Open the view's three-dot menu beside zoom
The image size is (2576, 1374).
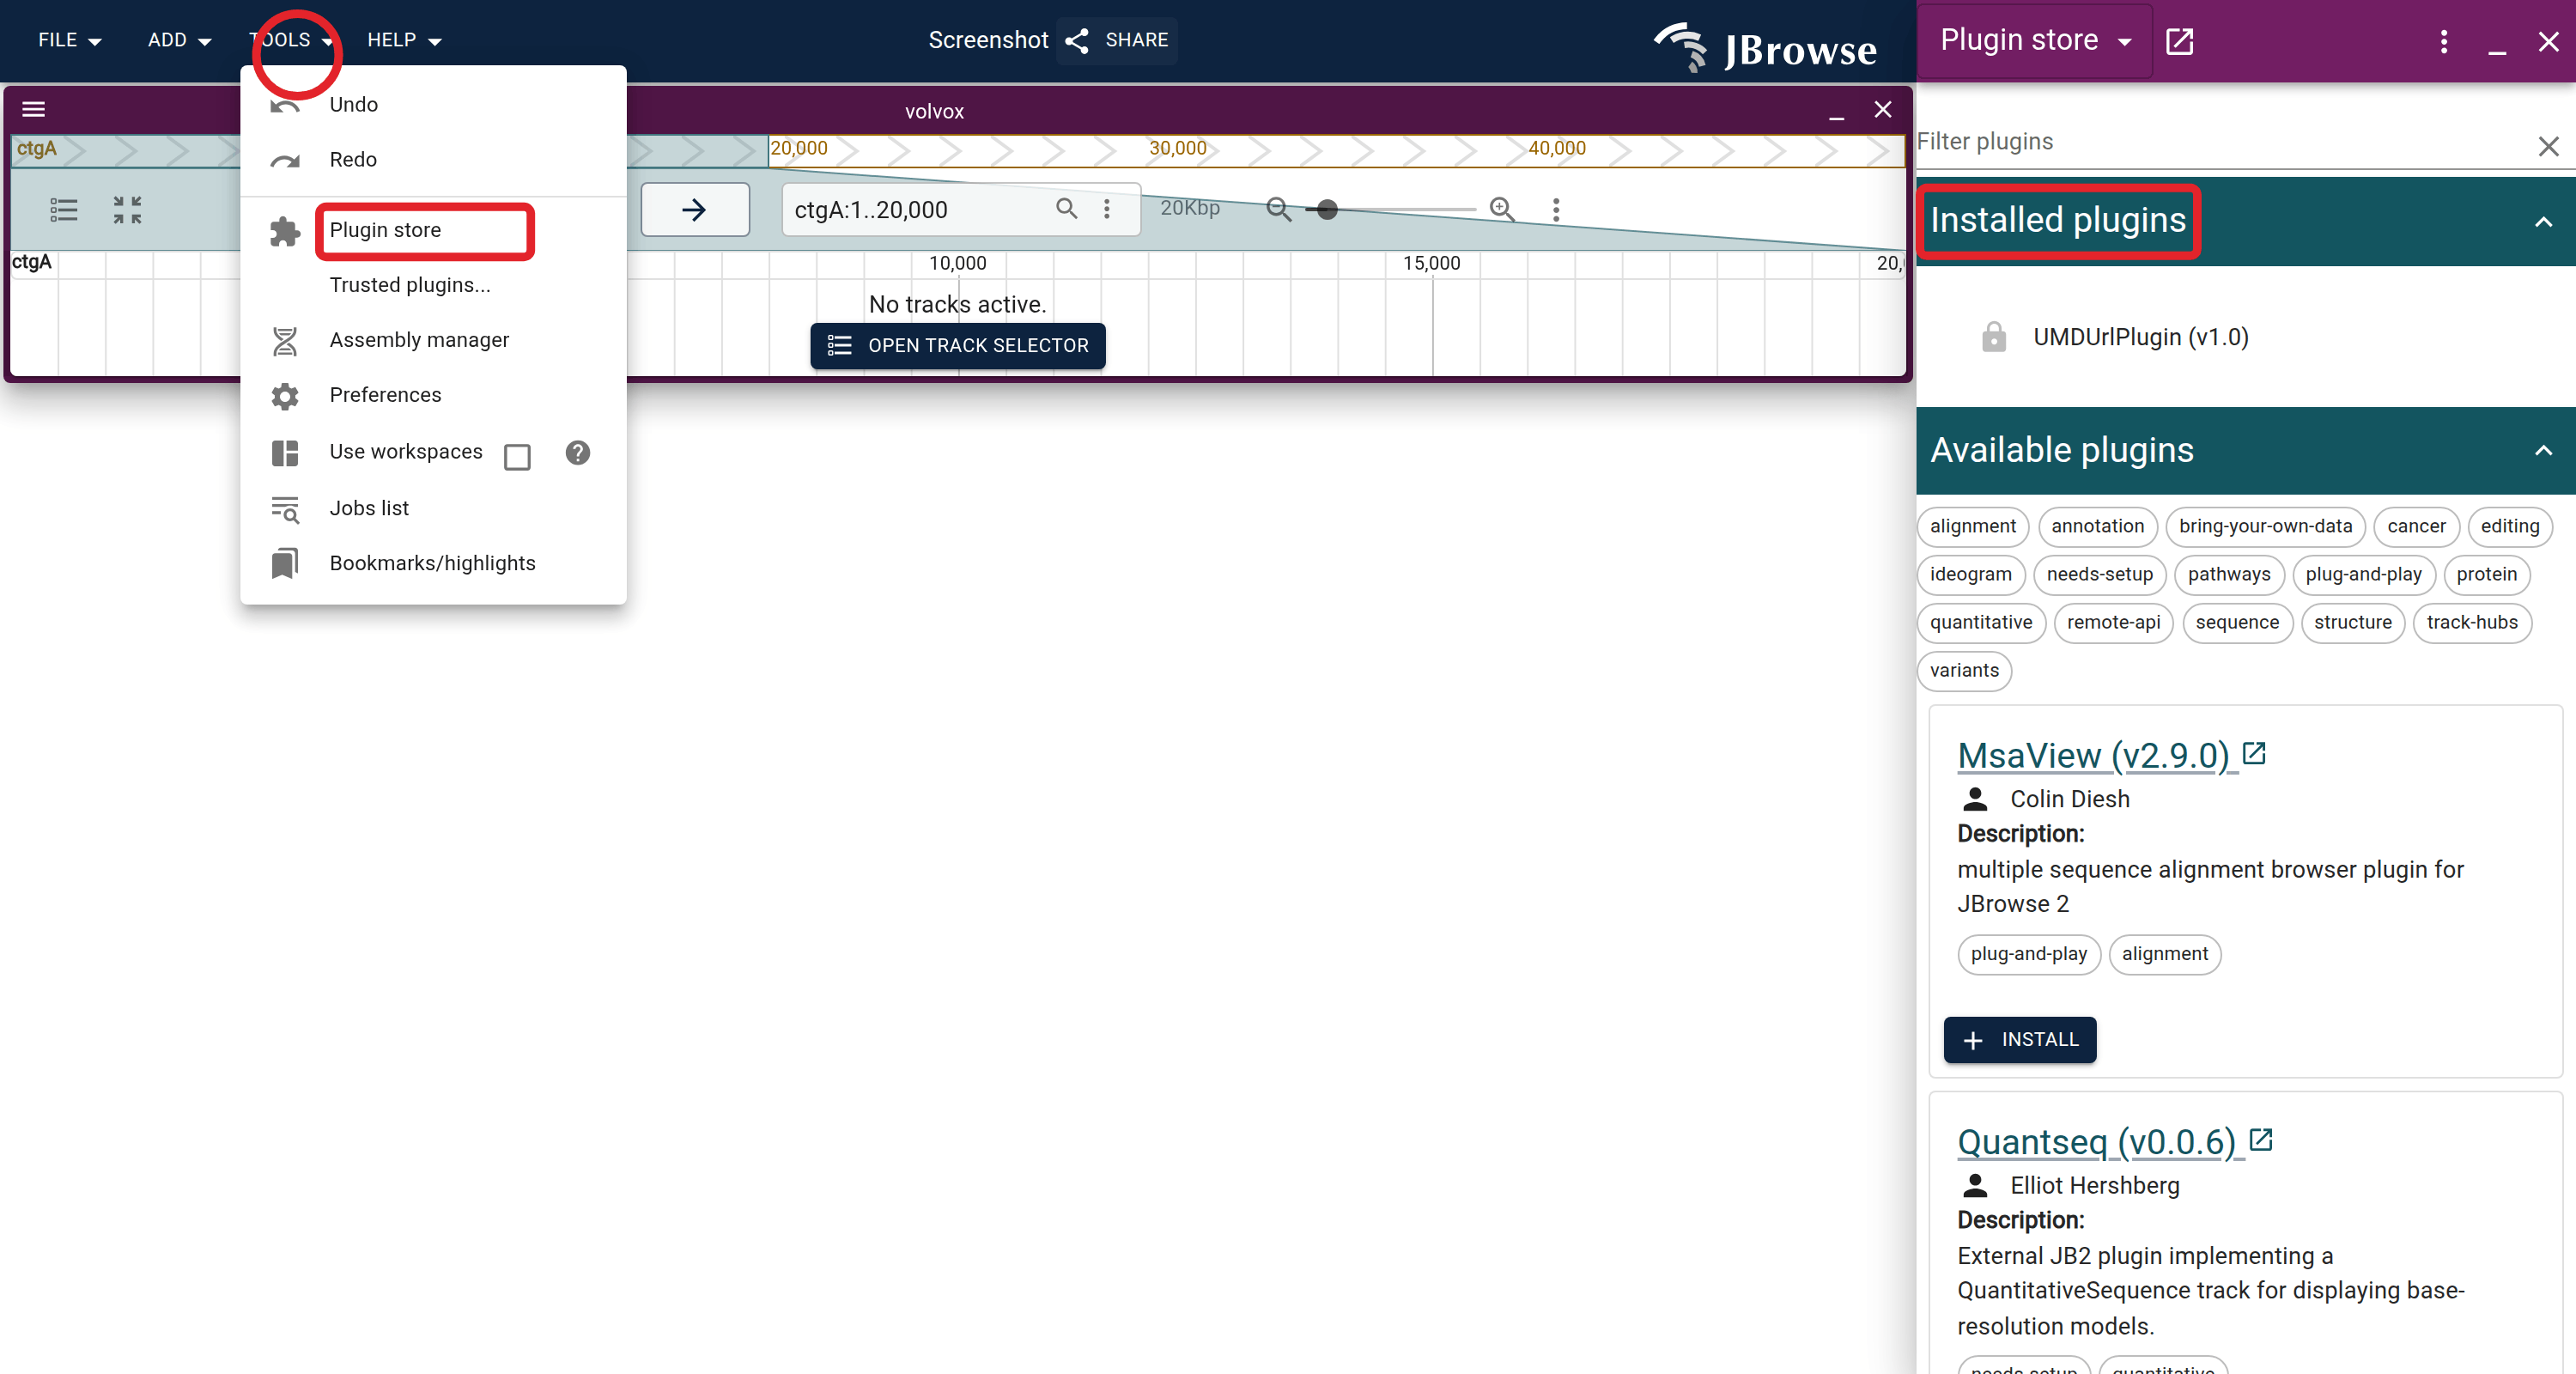click(1556, 209)
